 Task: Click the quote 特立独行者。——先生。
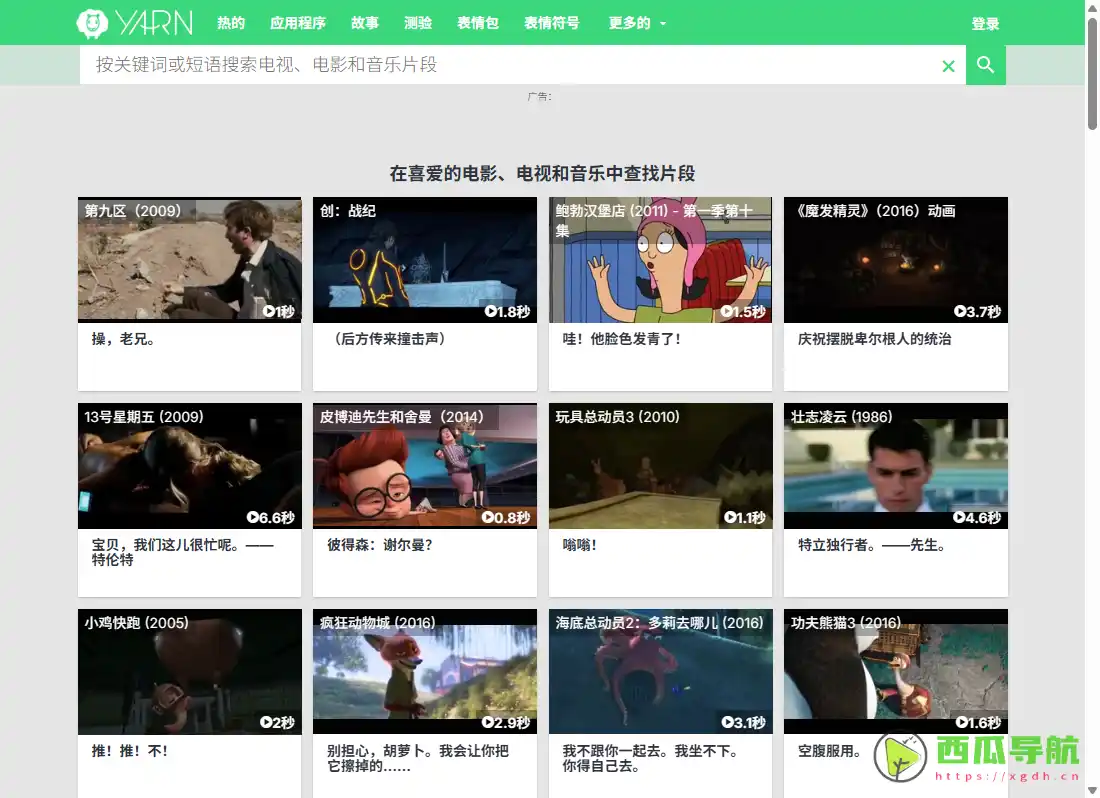pyautogui.click(x=872, y=545)
